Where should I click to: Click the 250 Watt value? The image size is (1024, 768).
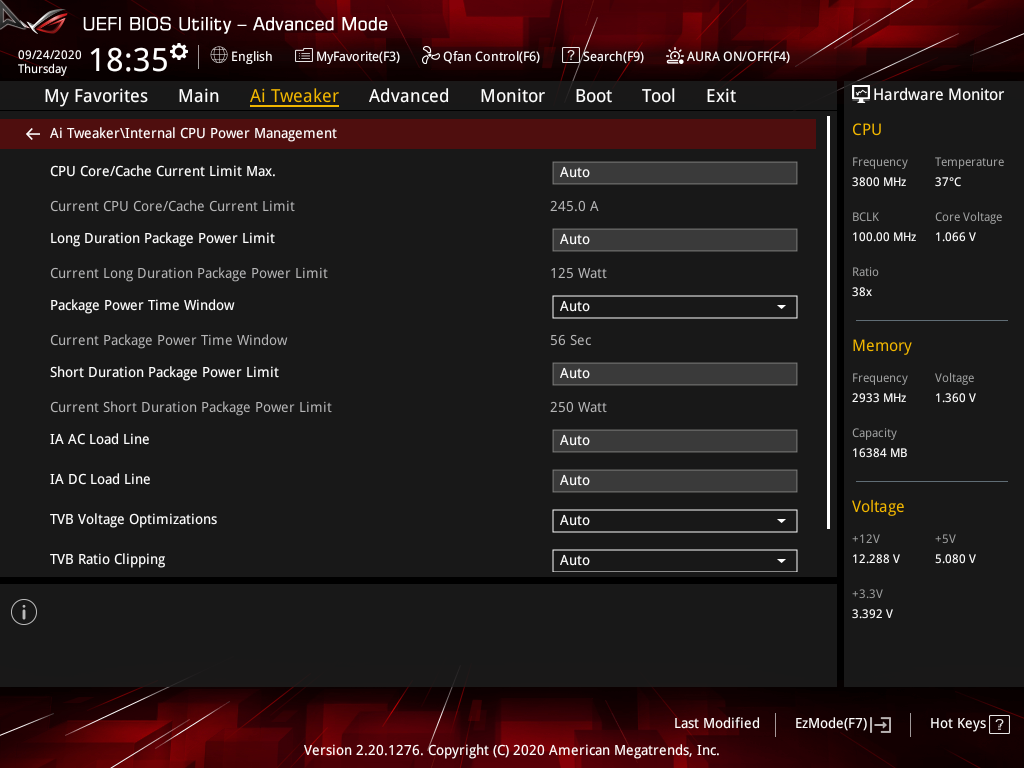tap(578, 408)
